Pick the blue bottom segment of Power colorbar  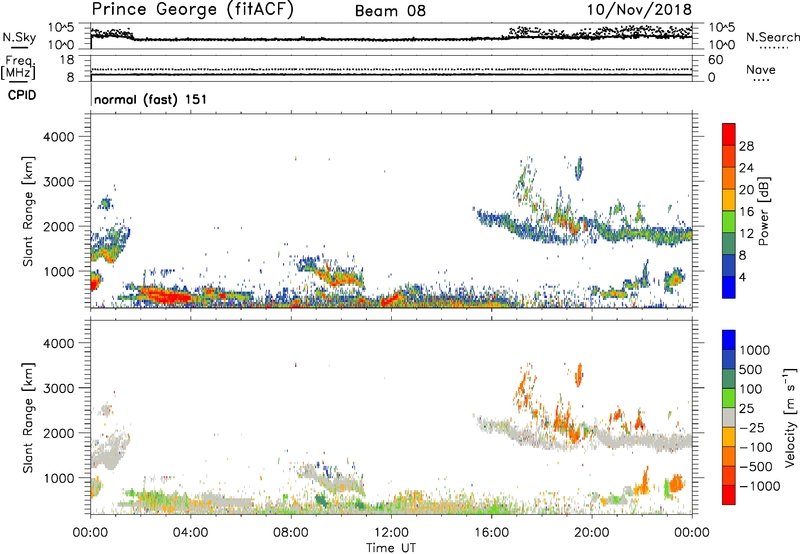click(730, 287)
